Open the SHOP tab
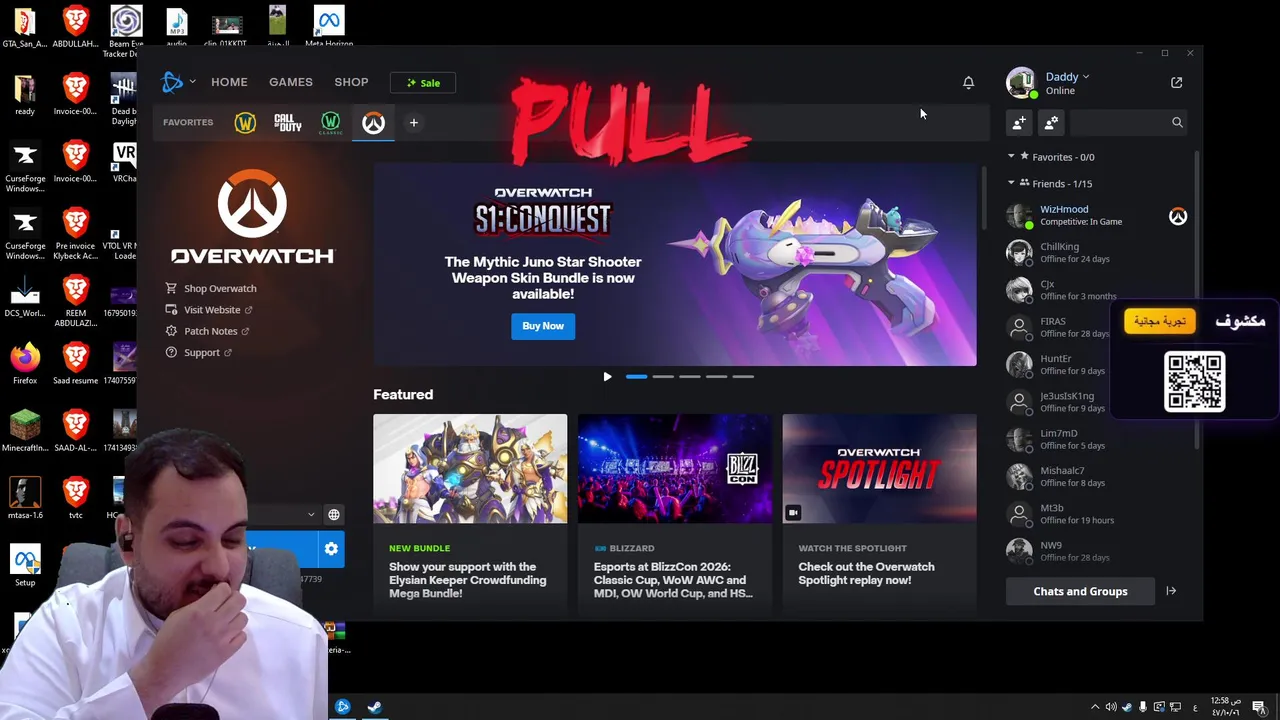This screenshot has width=1280, height=720. [x=351, y=82]
